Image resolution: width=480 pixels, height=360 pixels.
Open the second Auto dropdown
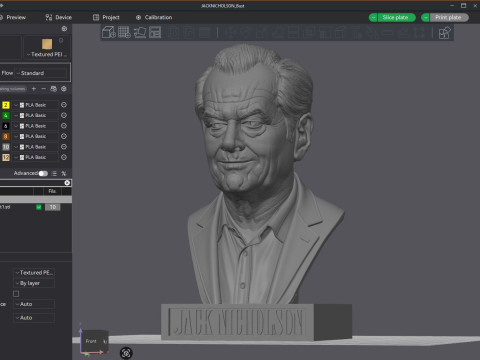(34, 318)
